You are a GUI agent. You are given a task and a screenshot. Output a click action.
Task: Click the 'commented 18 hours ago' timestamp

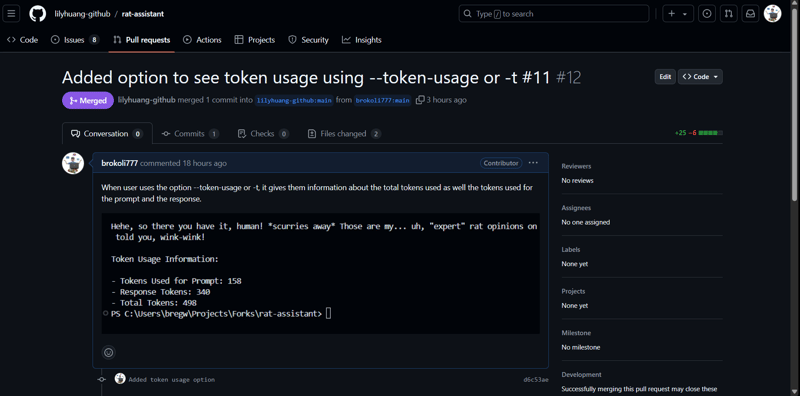(x=183, y=163)
